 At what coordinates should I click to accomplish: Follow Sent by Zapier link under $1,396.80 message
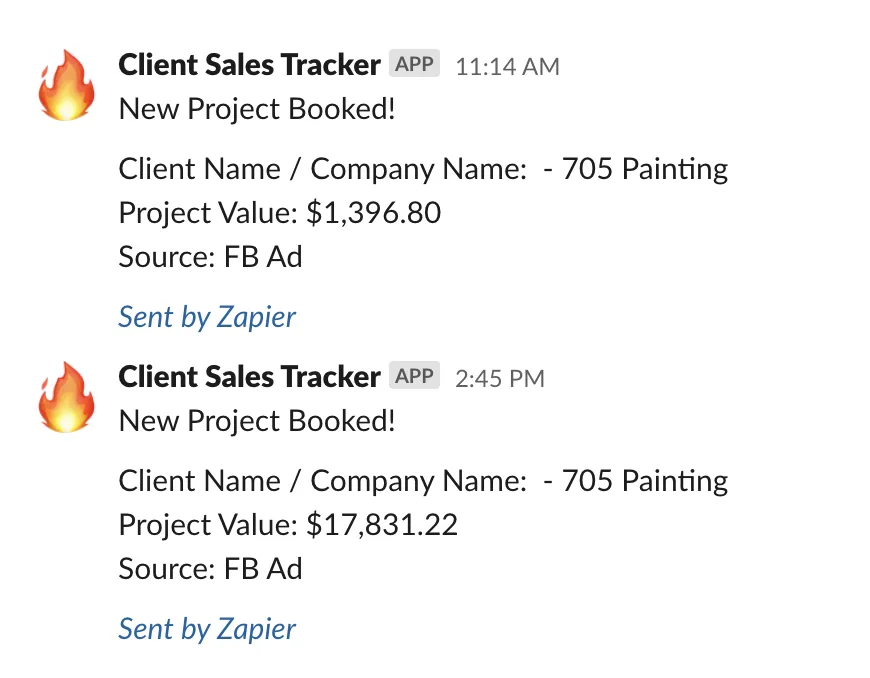pos(207,317)
